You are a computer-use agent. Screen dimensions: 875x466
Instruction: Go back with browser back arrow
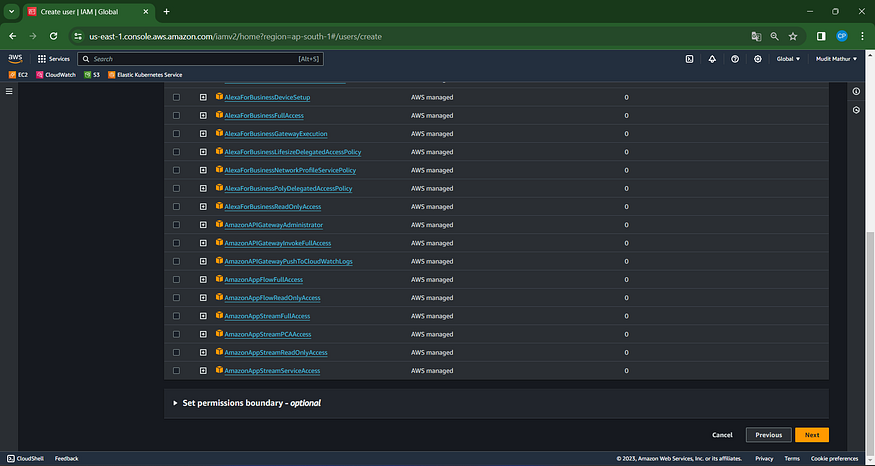click(x=12, y=36)
